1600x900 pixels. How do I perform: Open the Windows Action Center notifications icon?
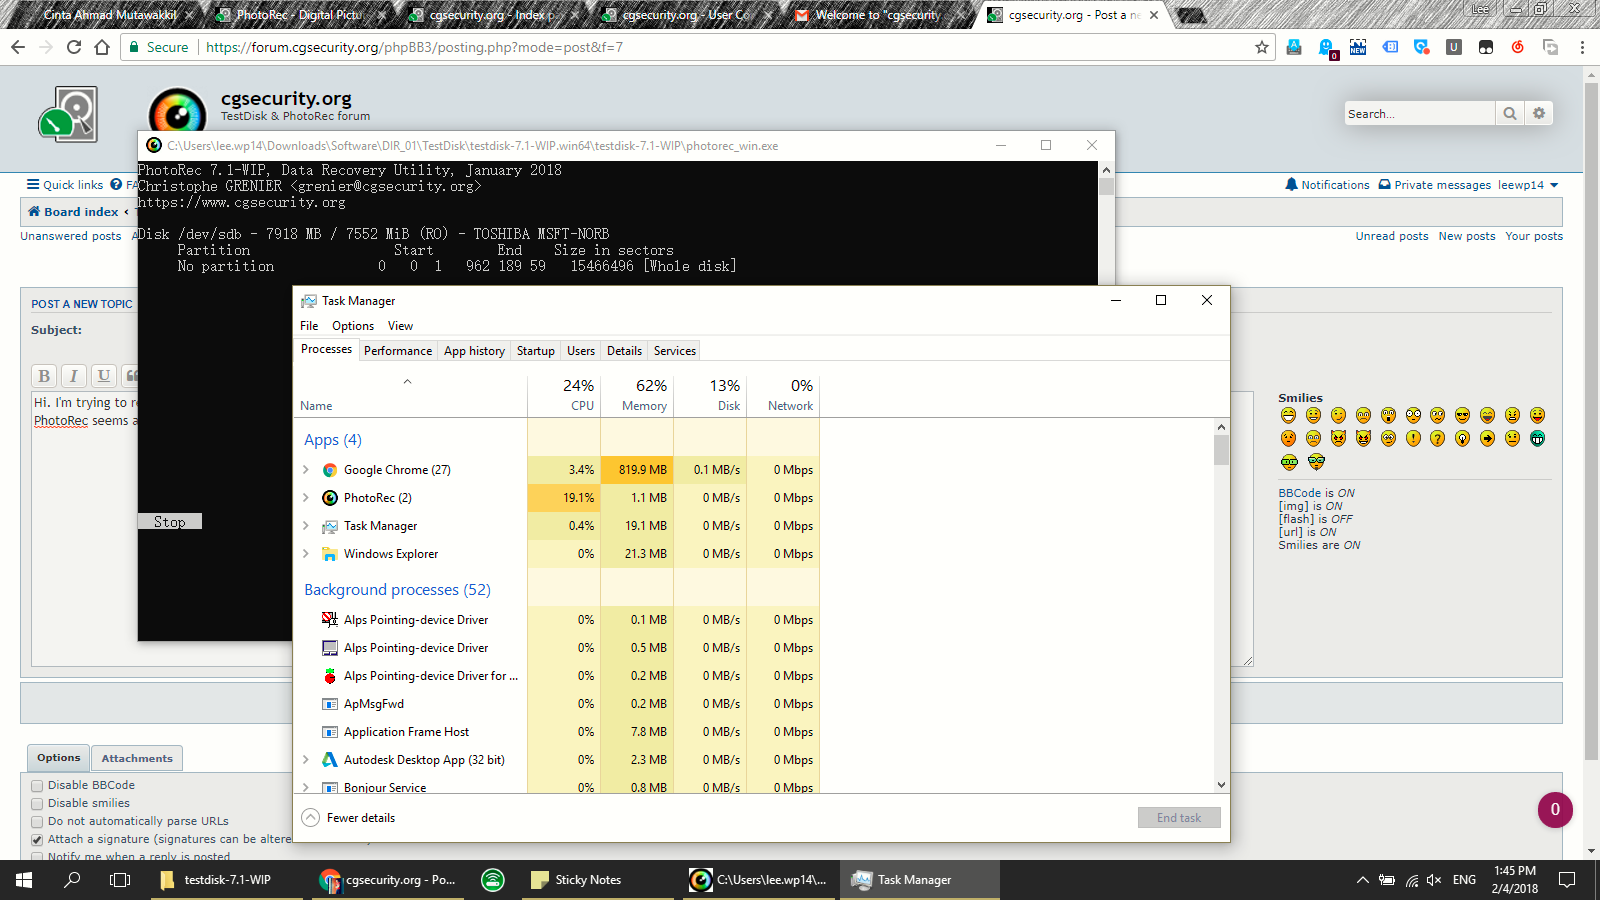(x=1567, y=880)
